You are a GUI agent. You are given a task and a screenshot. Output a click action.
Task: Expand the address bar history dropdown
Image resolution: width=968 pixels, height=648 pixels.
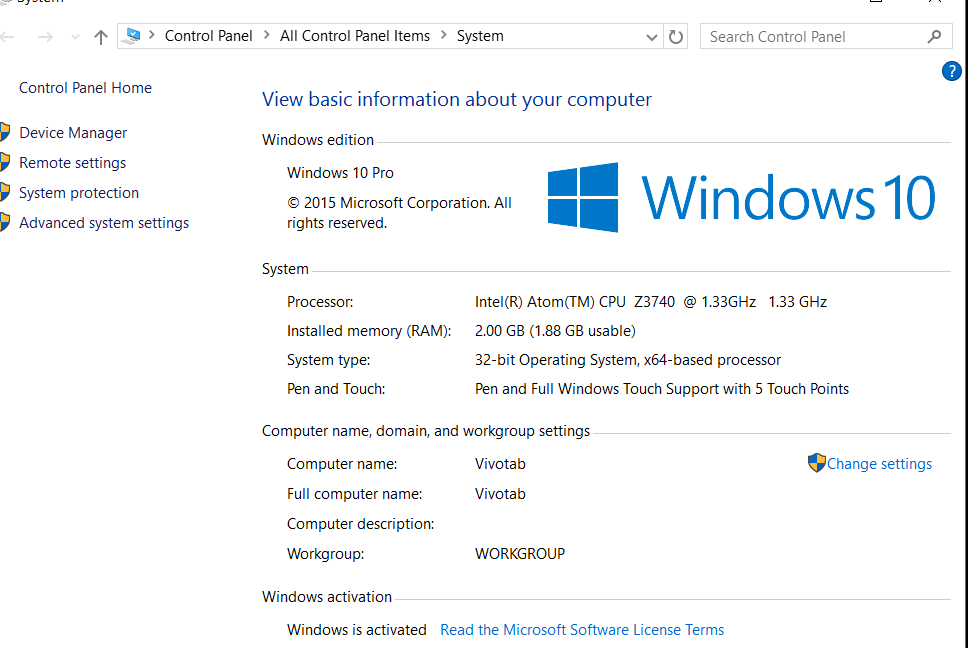651,38
